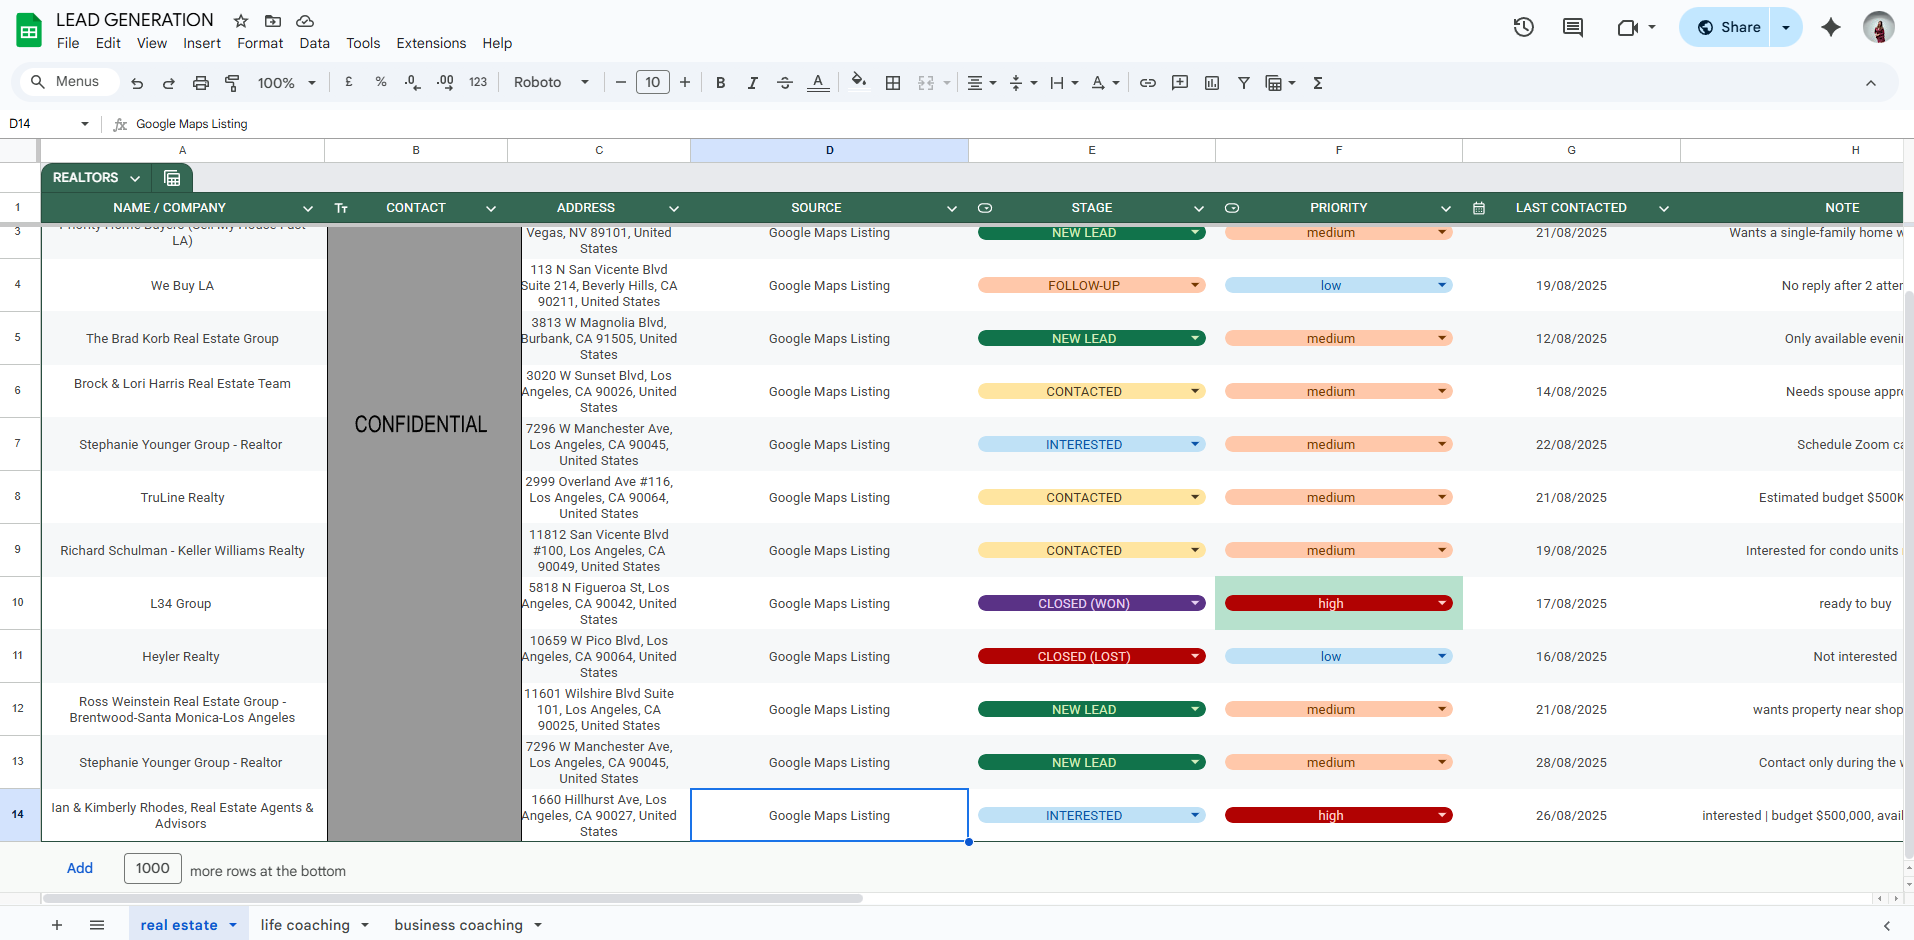Viewport: 1914px width, 940px height.
Task: Switch to life coaching sheet tab
Action: click(x=305, y=925)
